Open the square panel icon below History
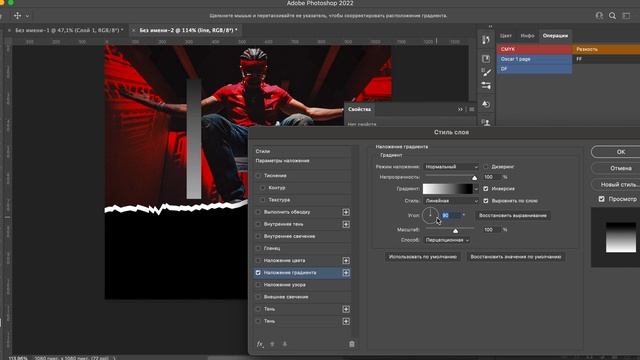The image size is (640, 360). pos(486,59)
